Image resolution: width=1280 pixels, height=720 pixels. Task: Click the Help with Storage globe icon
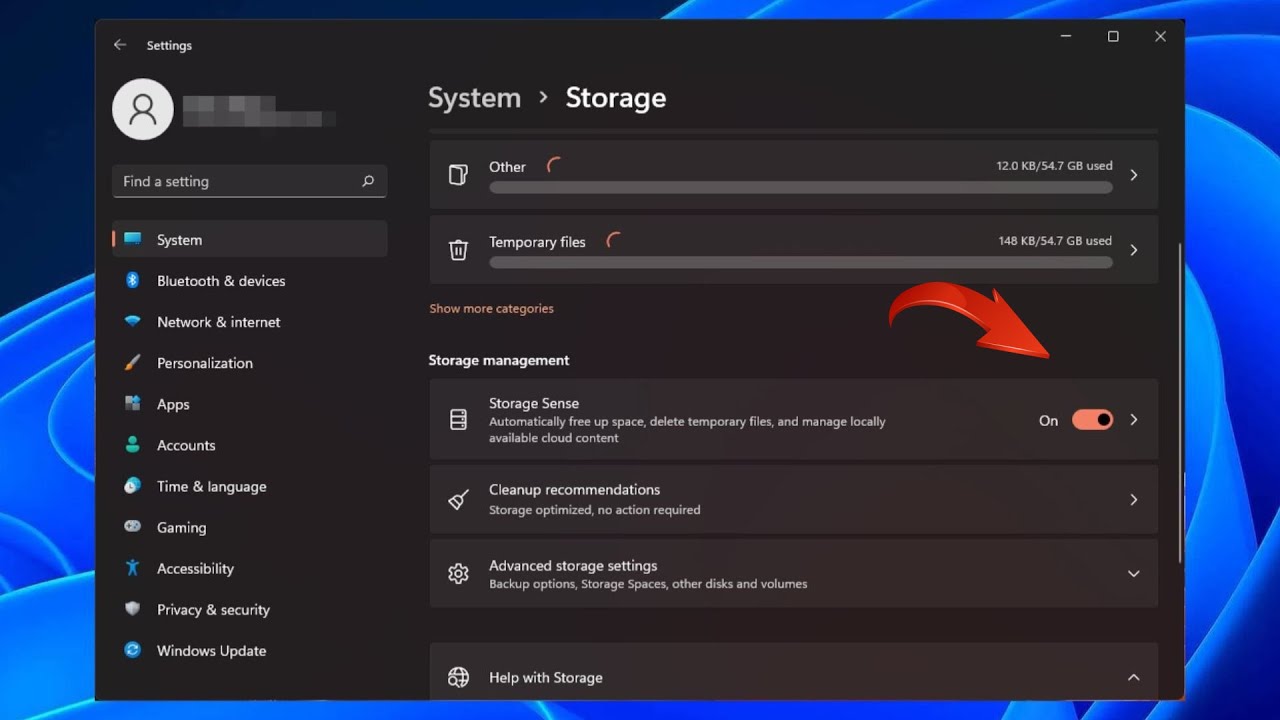(458, 678)
